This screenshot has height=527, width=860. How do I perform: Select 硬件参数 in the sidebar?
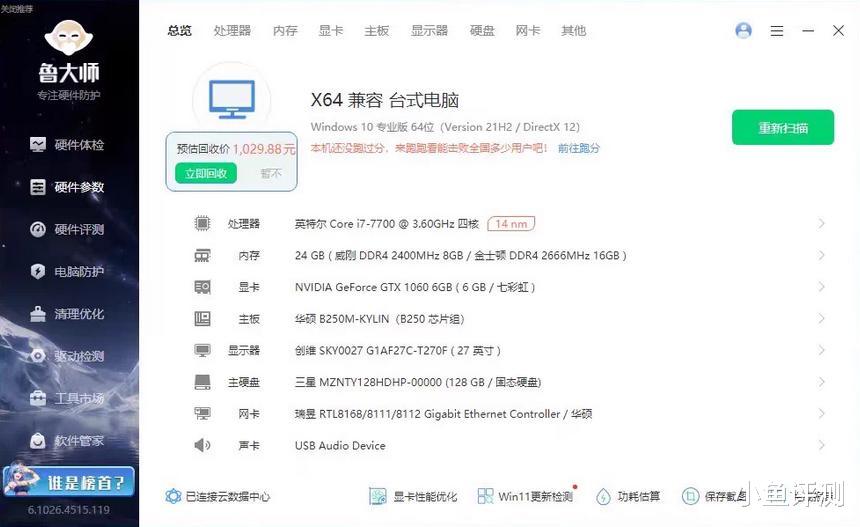coord(67,187)
